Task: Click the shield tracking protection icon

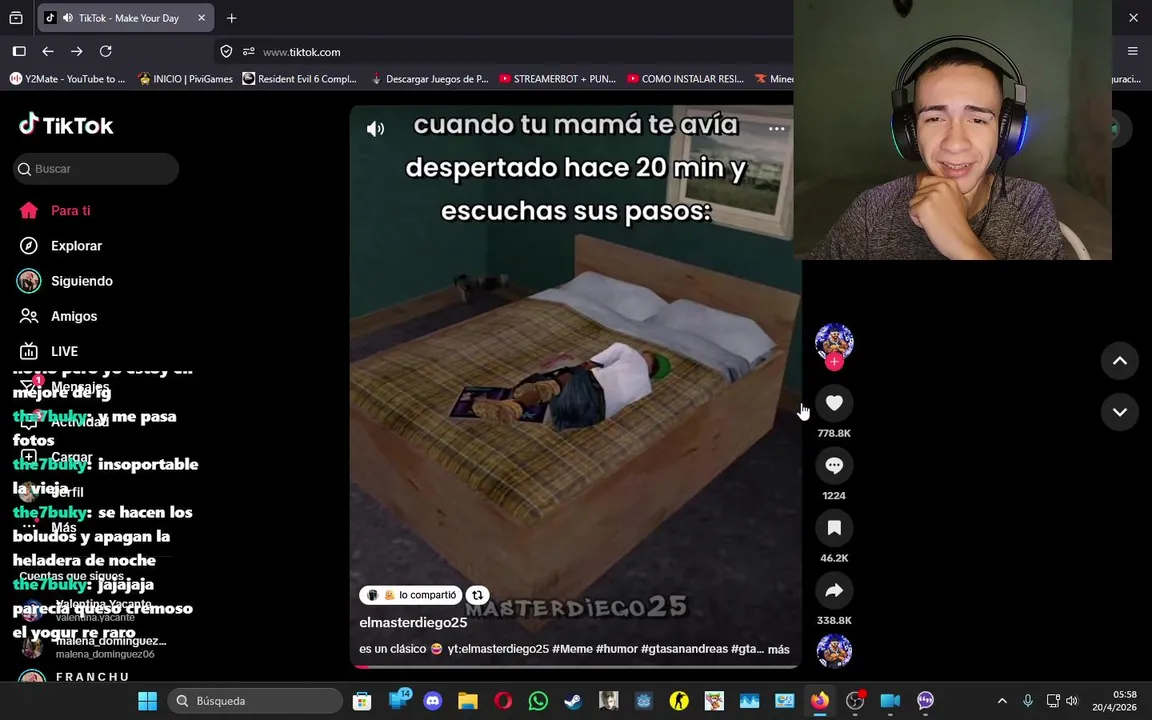Action: tap(226, 51)
